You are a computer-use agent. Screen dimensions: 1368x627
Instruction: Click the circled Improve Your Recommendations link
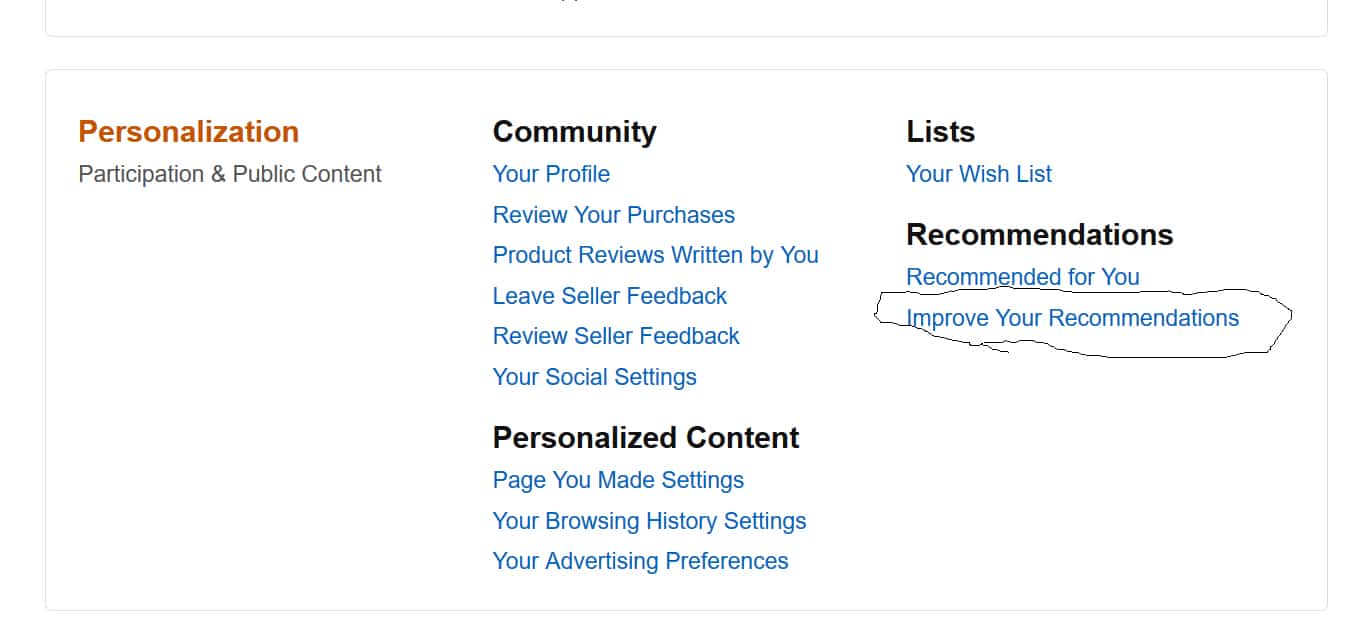1072,318
